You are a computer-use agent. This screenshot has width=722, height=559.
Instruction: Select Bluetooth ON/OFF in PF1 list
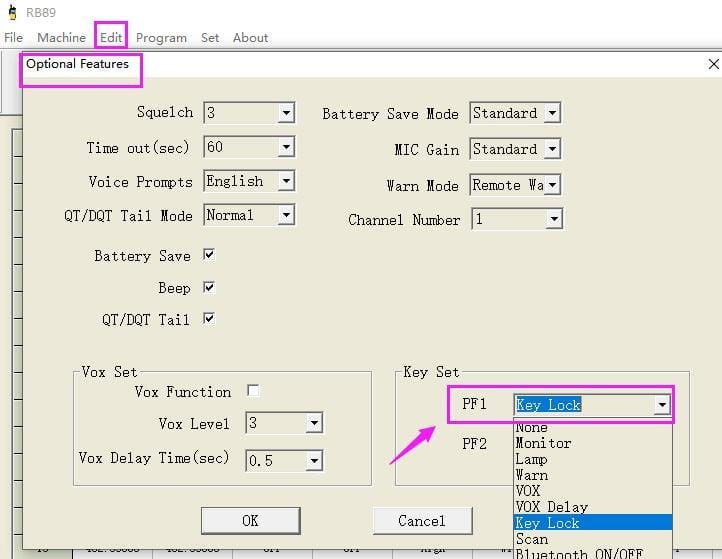[x=593, y=553]
